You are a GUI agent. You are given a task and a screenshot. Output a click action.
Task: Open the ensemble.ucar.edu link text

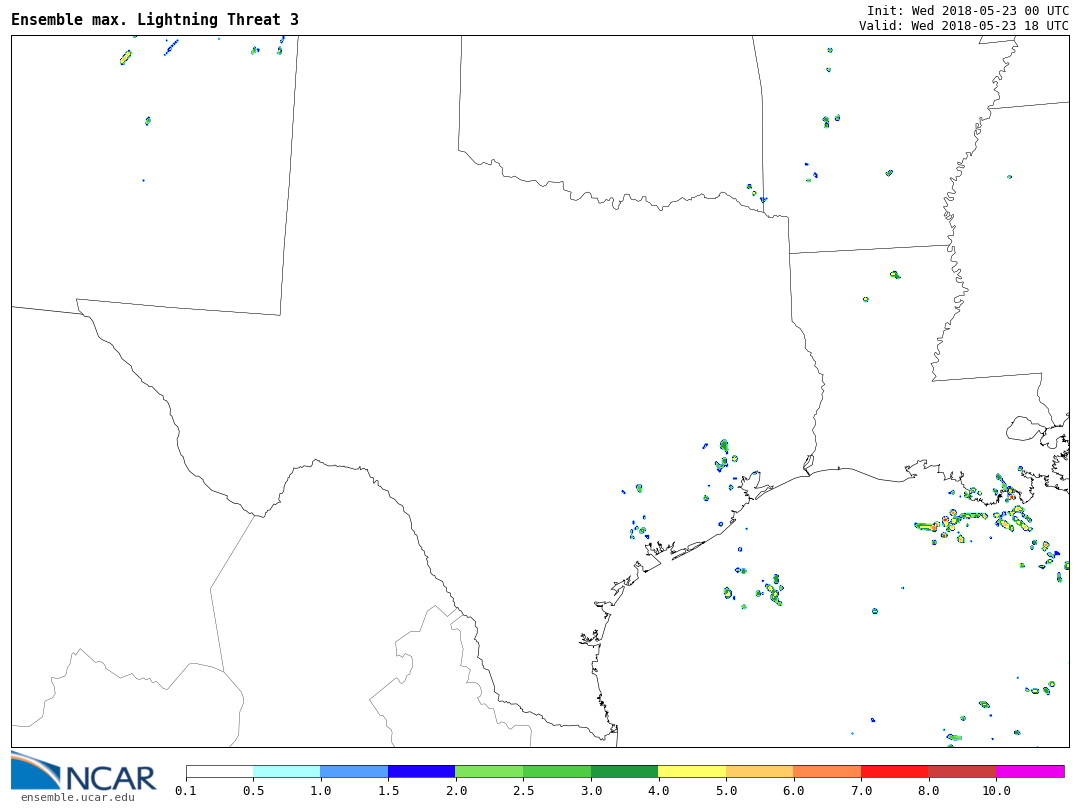[x=77, y=797]
